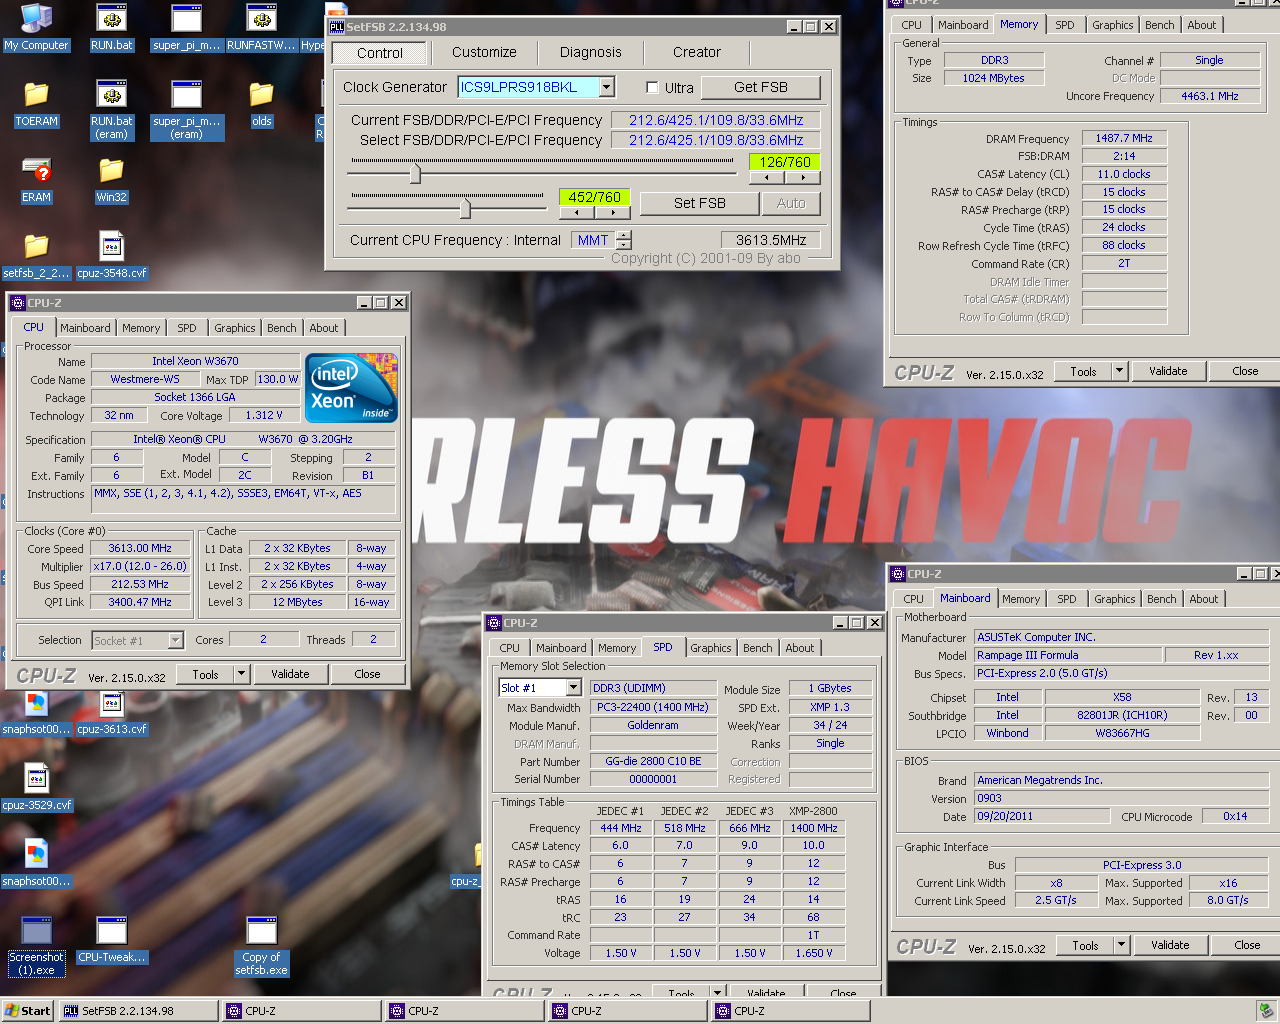The image size is (1280, 1024).
Task: Click the Rampage III Formula model value
Action: 1068,655
